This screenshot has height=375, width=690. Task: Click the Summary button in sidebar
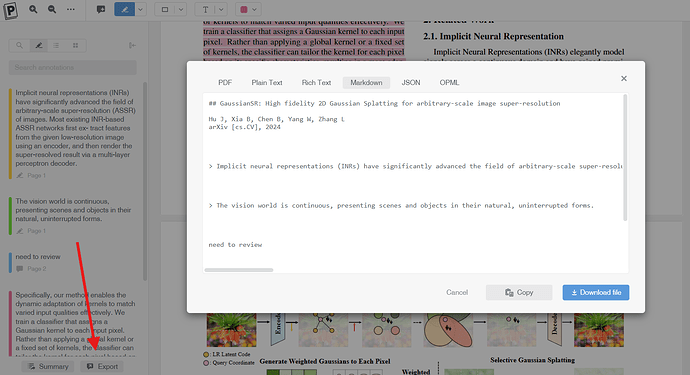pos(48,366)
